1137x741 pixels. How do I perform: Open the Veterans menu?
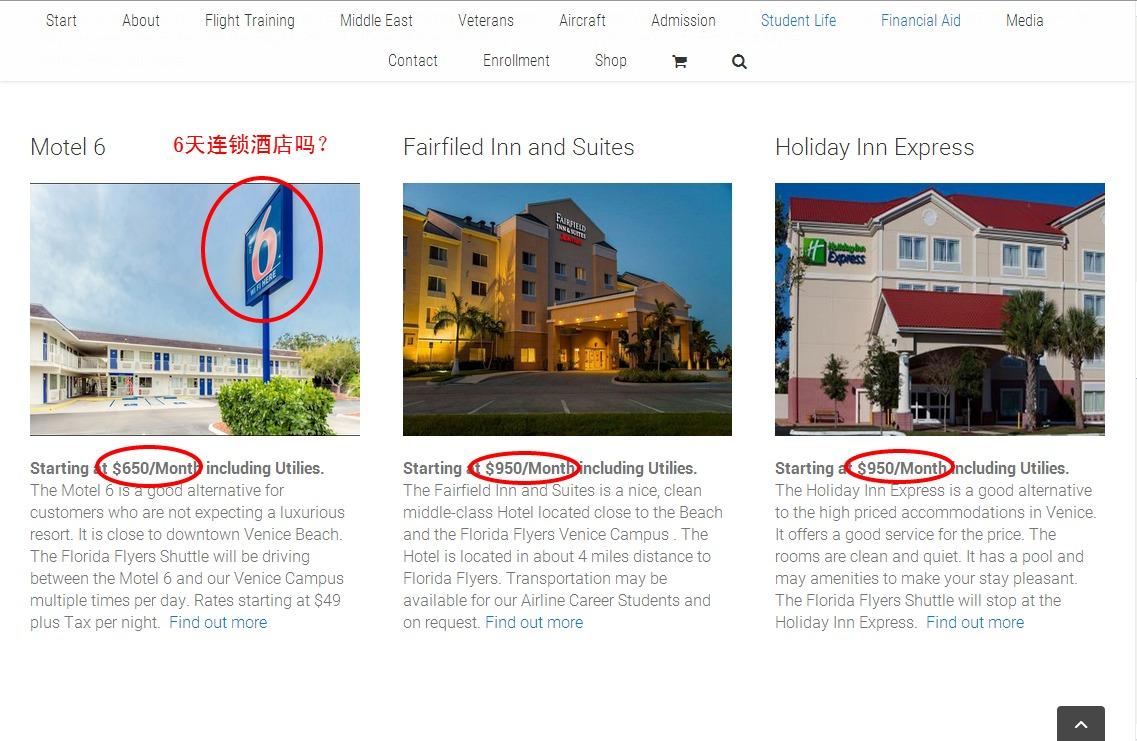click(486, 20)
